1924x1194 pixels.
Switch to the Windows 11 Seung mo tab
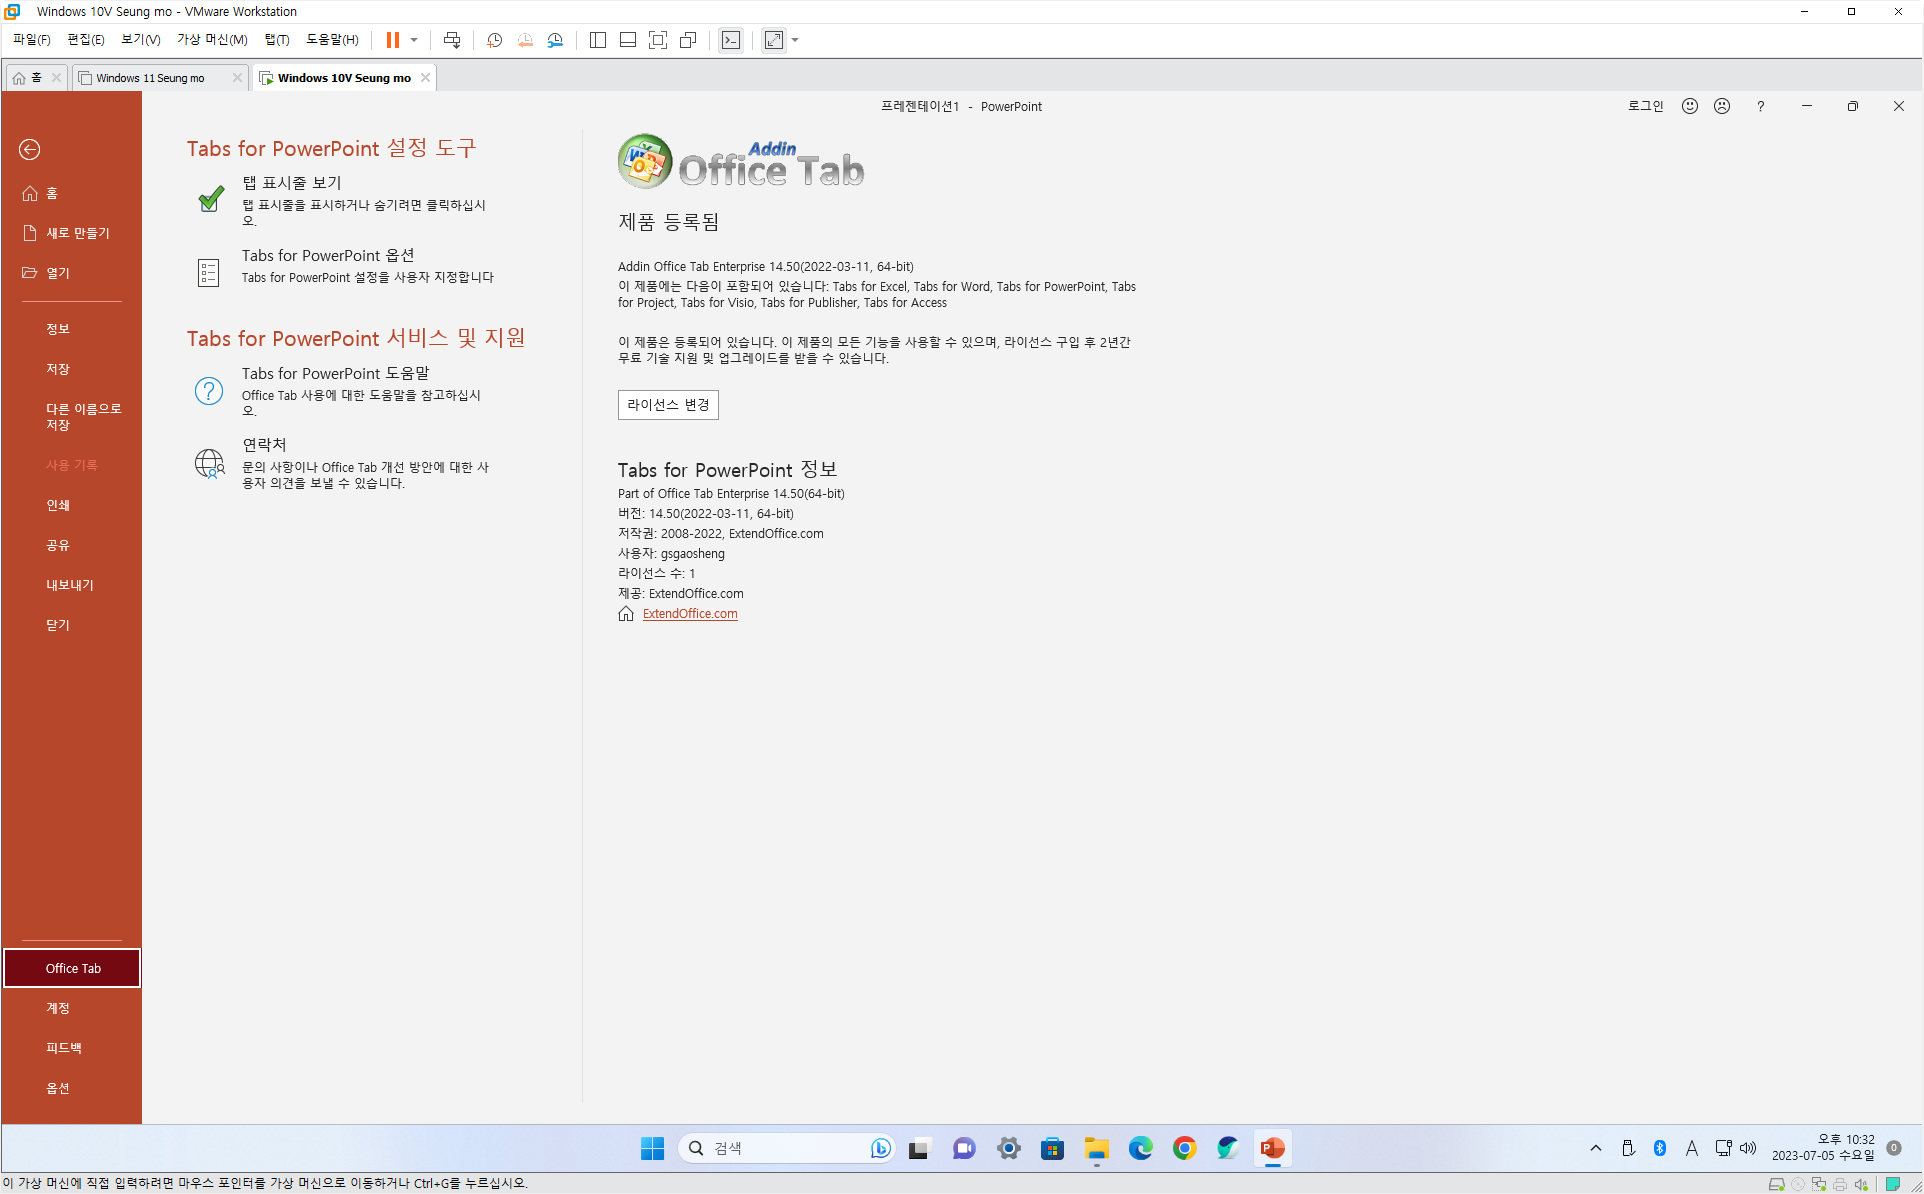[x=150, y=78]
